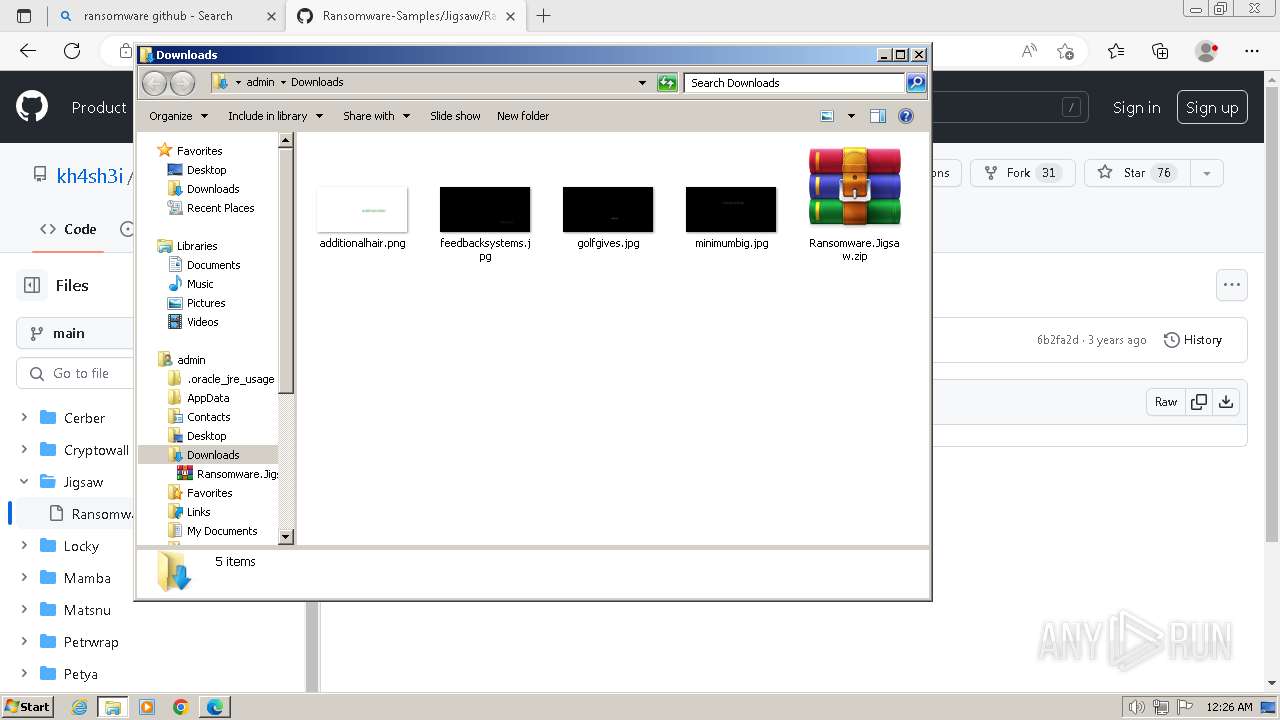Click navigation pane scroll down arrow

285,537
